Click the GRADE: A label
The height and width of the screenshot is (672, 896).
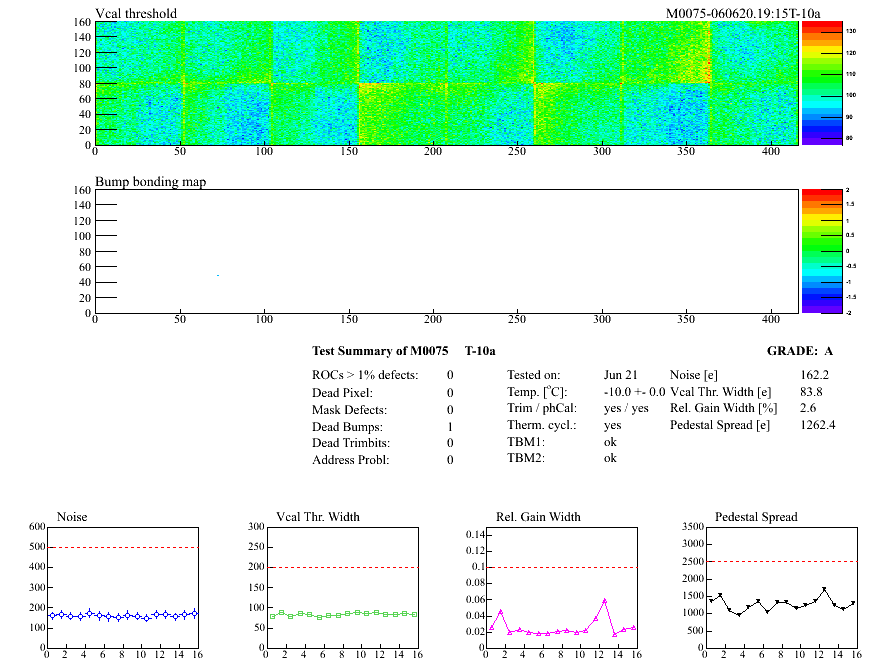(799, 351)
